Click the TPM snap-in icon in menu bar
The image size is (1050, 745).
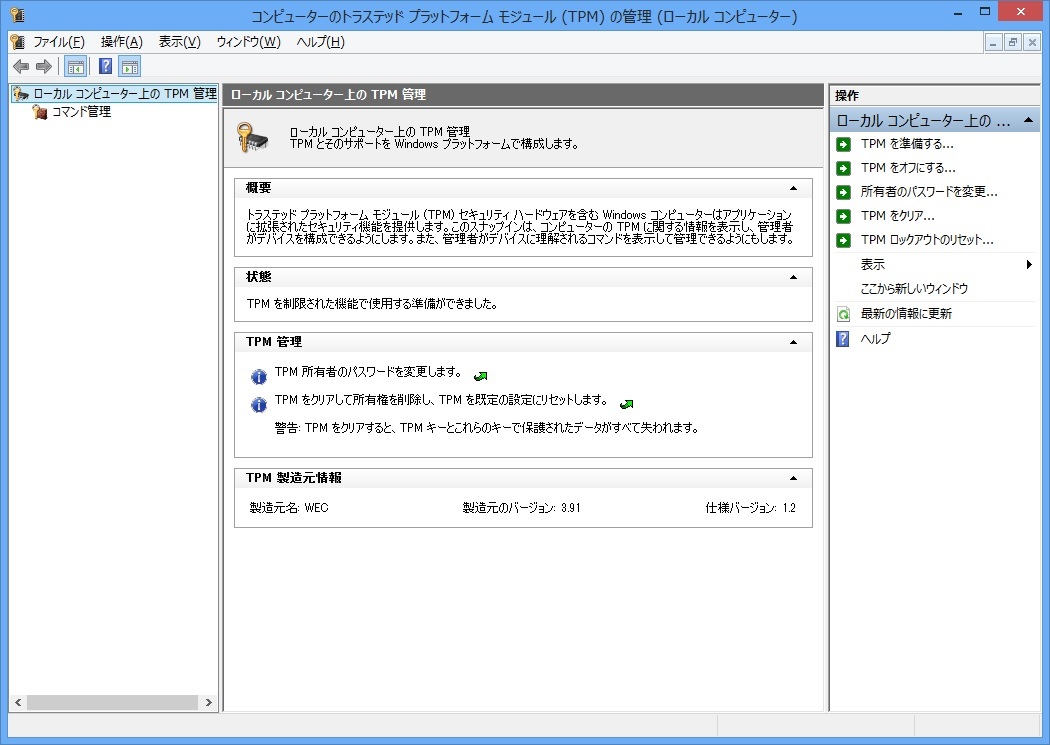(x=18, y=42)
